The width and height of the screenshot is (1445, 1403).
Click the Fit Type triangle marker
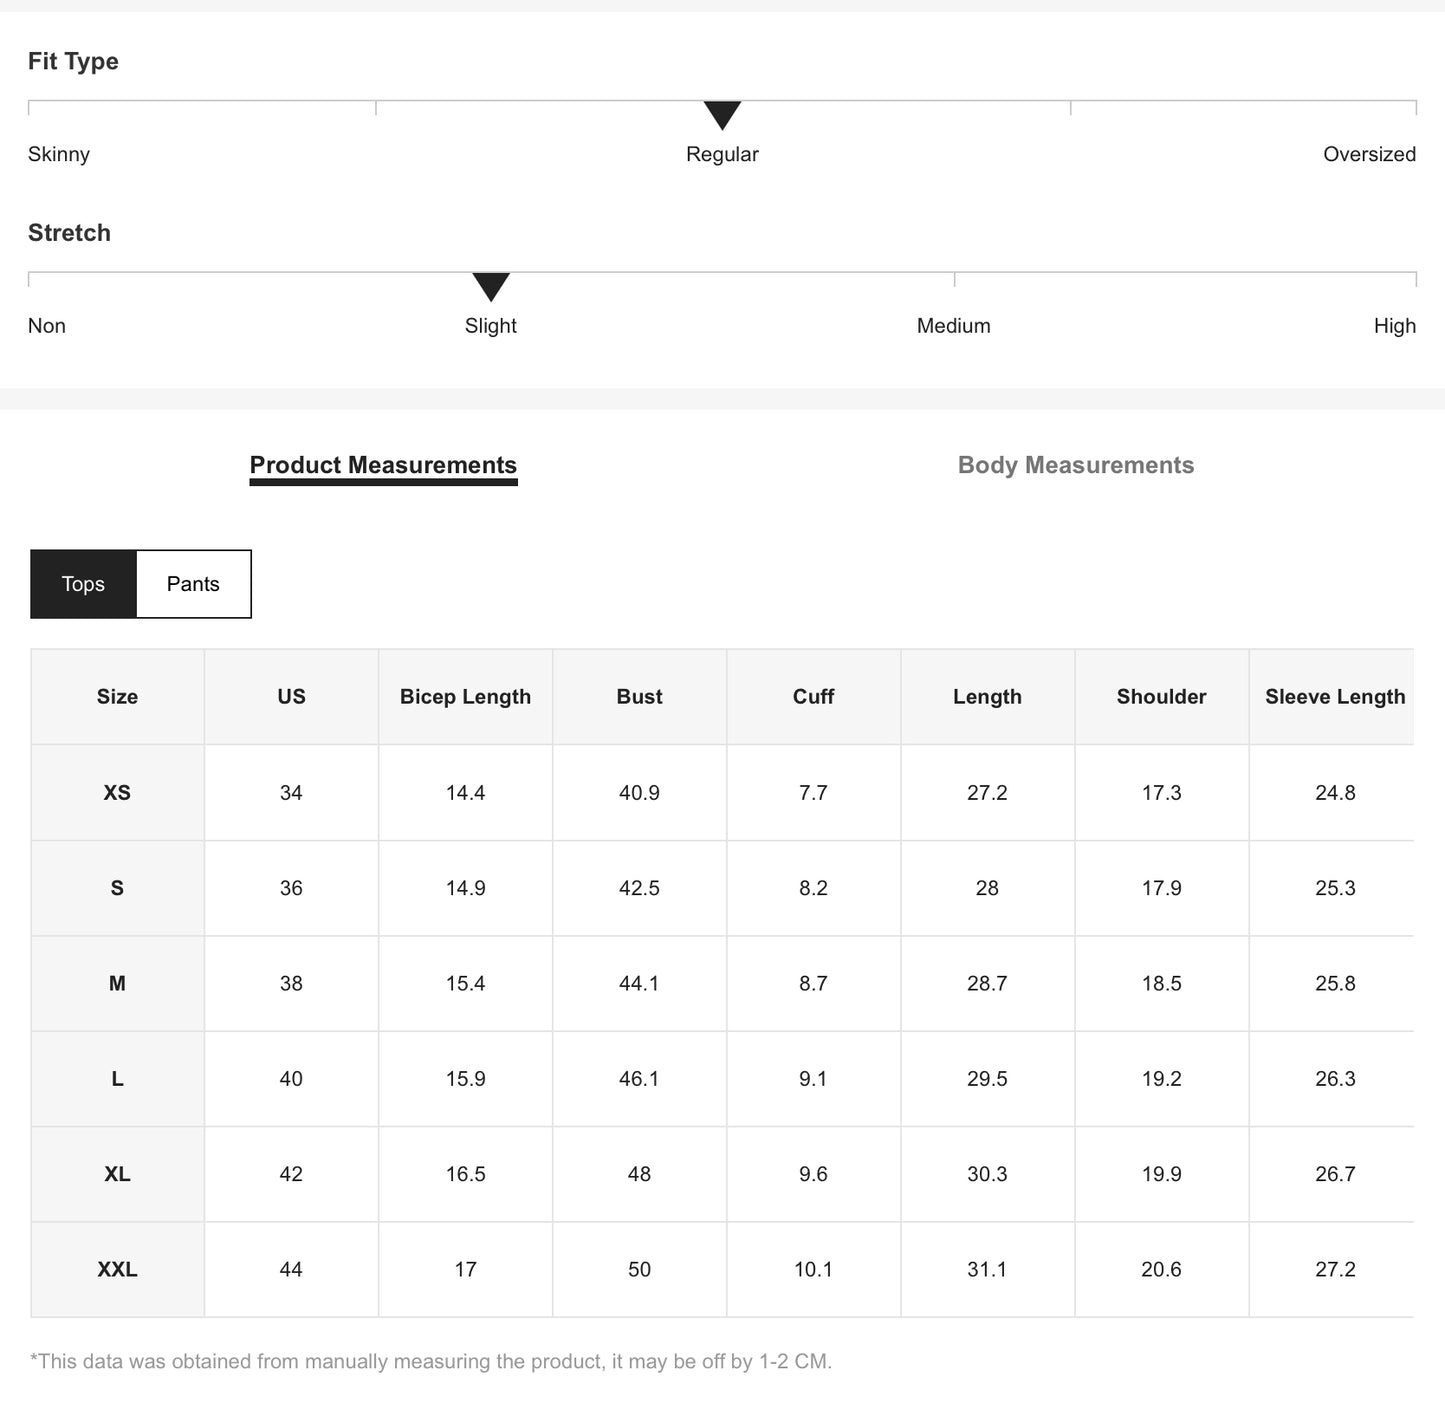coord(722,114)
